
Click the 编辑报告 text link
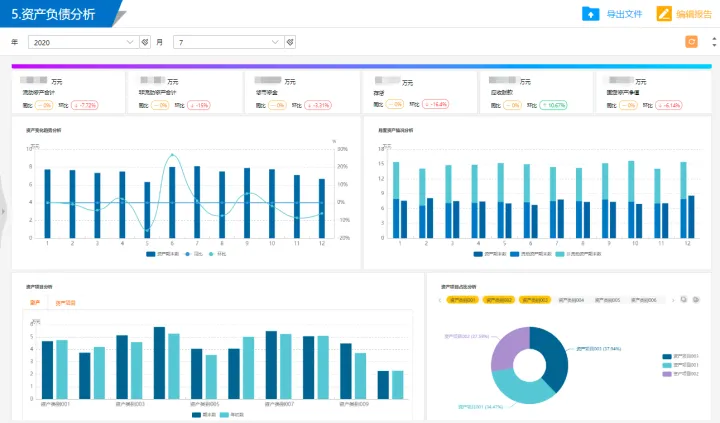click(x=694, y=14)
